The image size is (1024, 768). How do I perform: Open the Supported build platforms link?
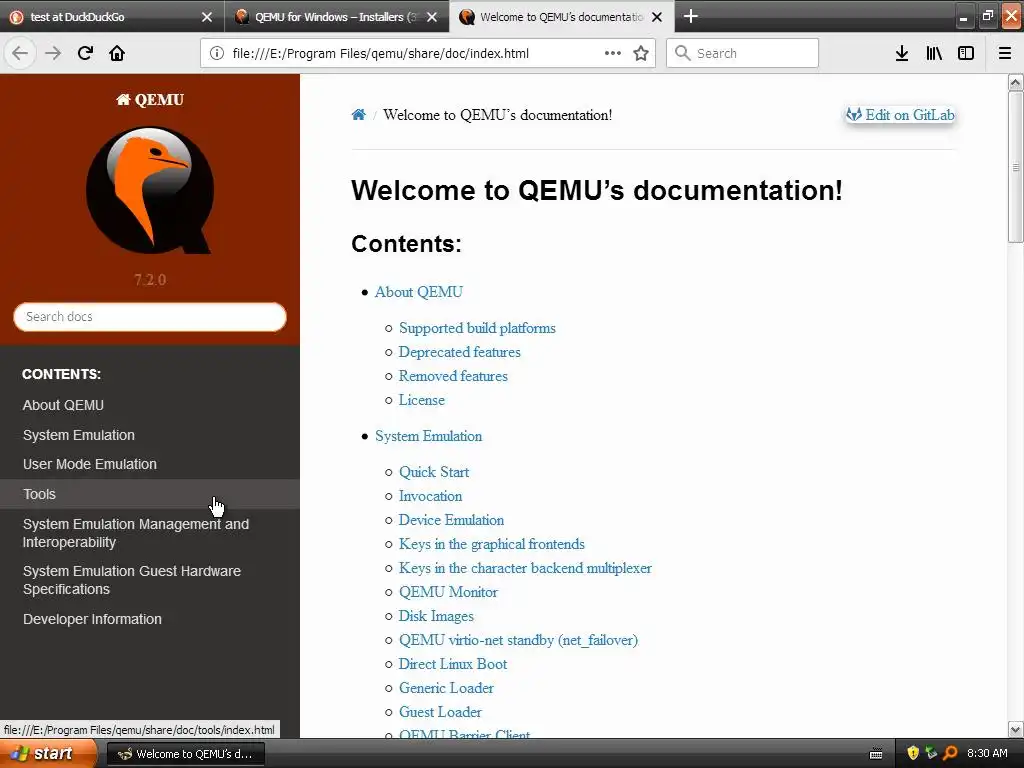point(477,328)
